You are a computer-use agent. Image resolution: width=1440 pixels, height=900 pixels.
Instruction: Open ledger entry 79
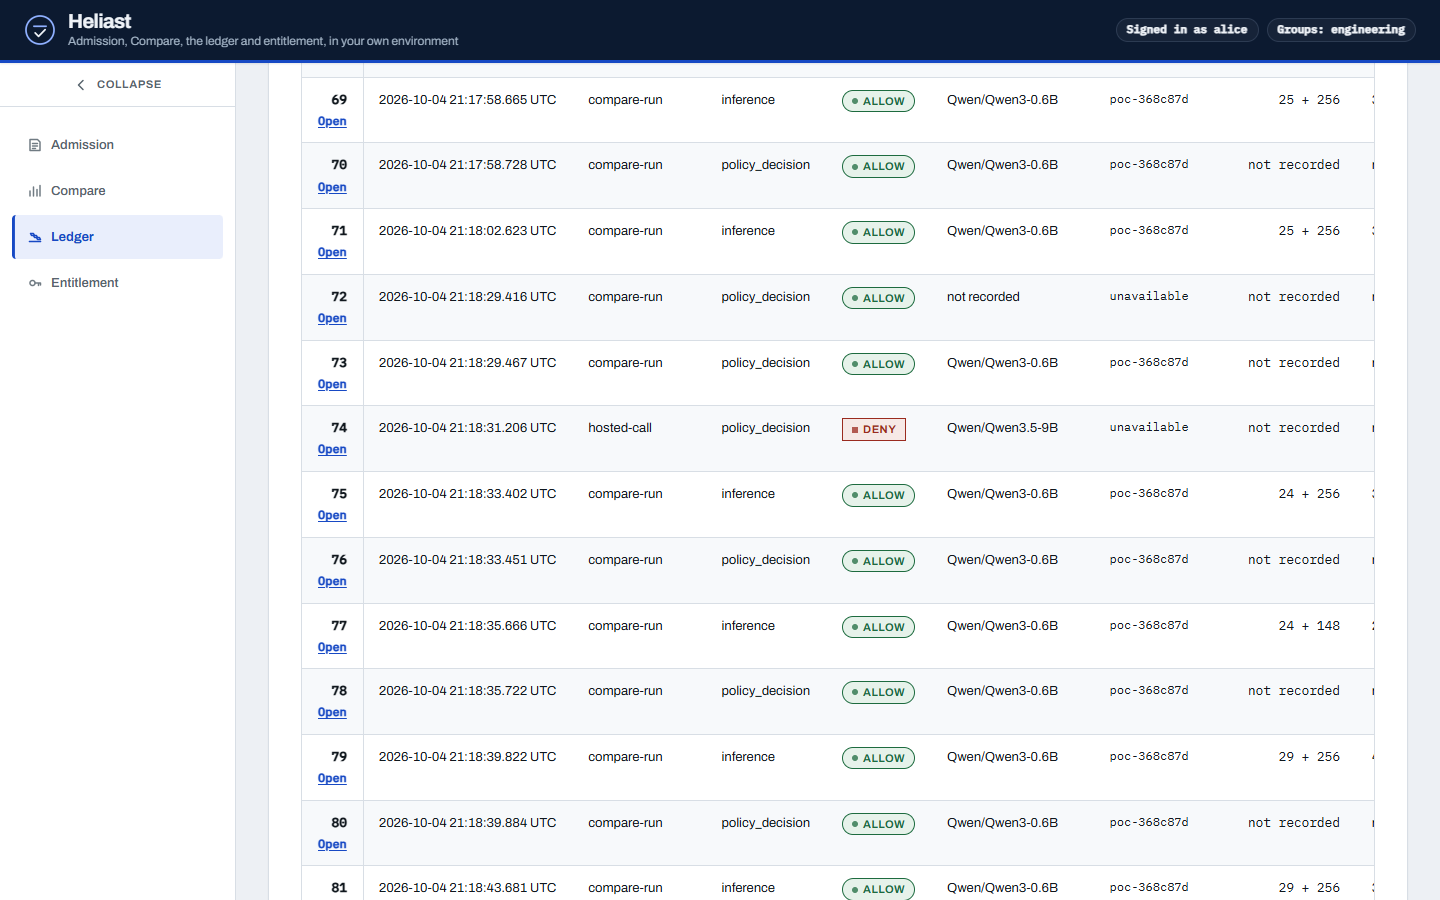coord(332,778)
